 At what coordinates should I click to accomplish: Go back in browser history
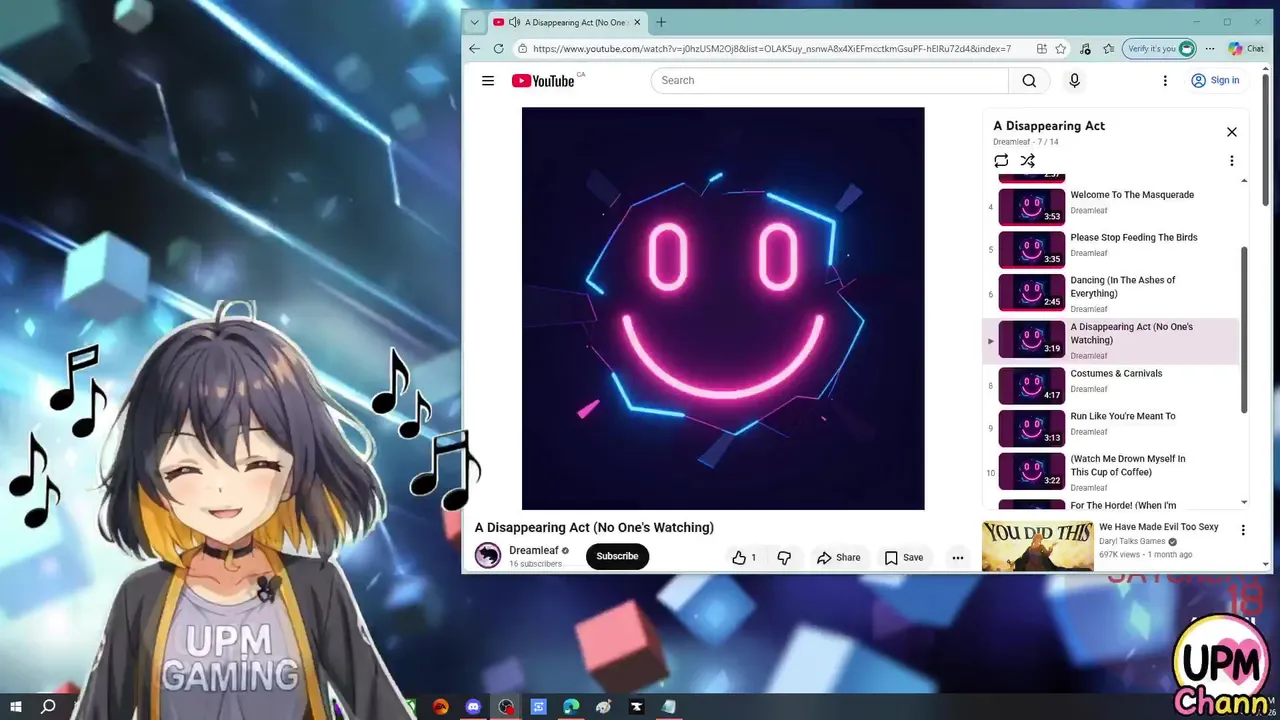474,49
